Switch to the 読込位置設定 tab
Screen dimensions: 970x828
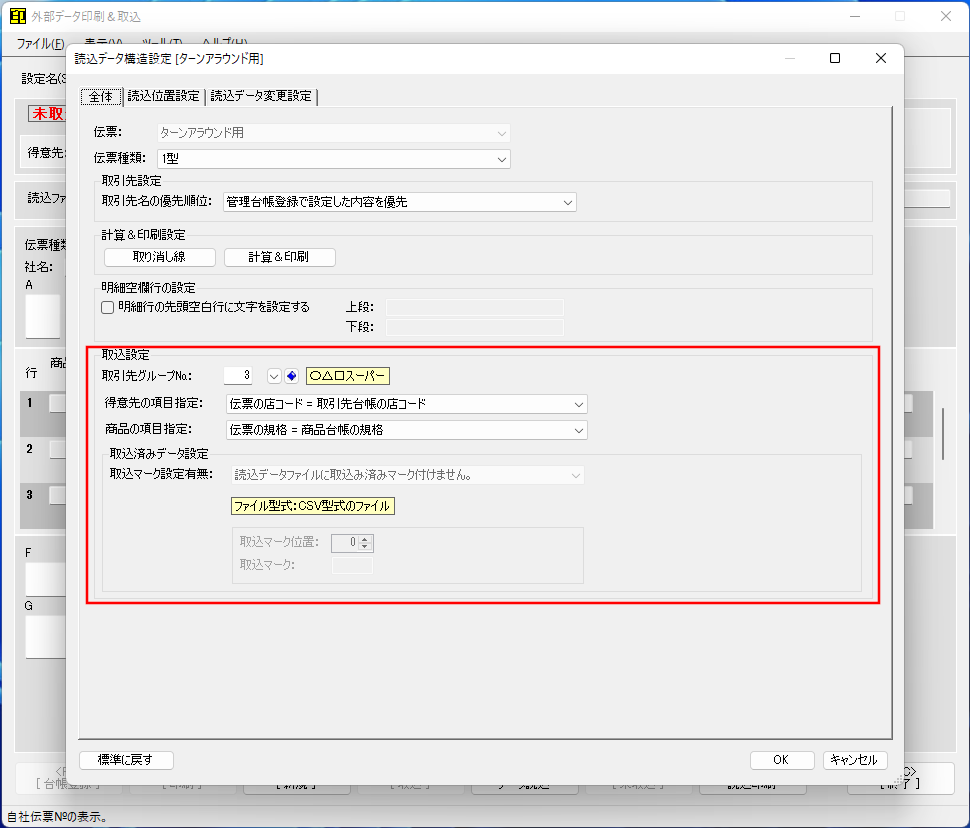coord(165,97)
